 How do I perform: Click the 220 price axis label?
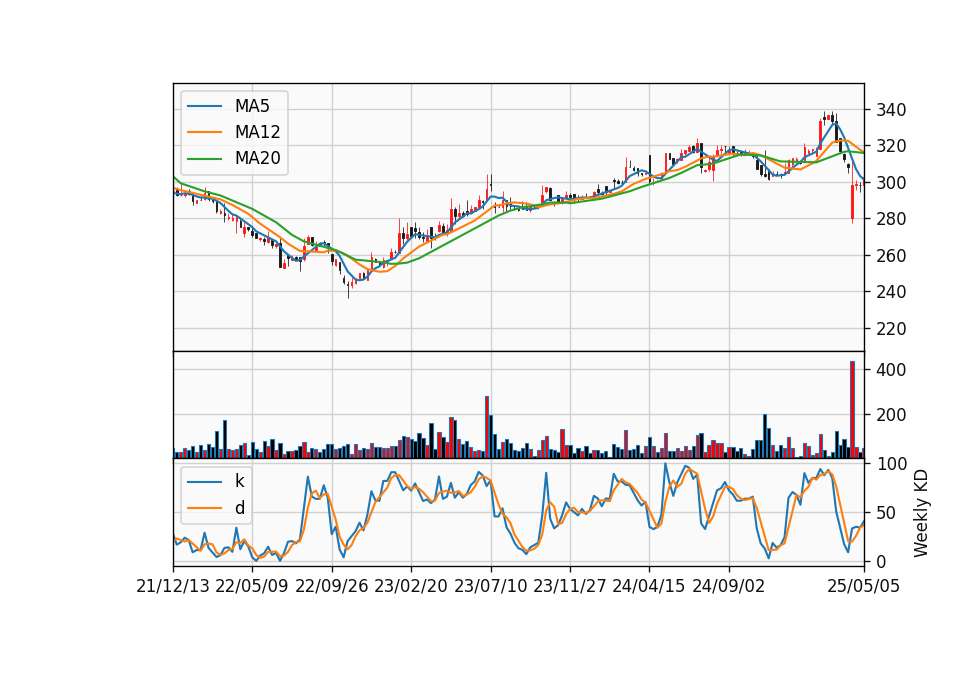[891, 329]
